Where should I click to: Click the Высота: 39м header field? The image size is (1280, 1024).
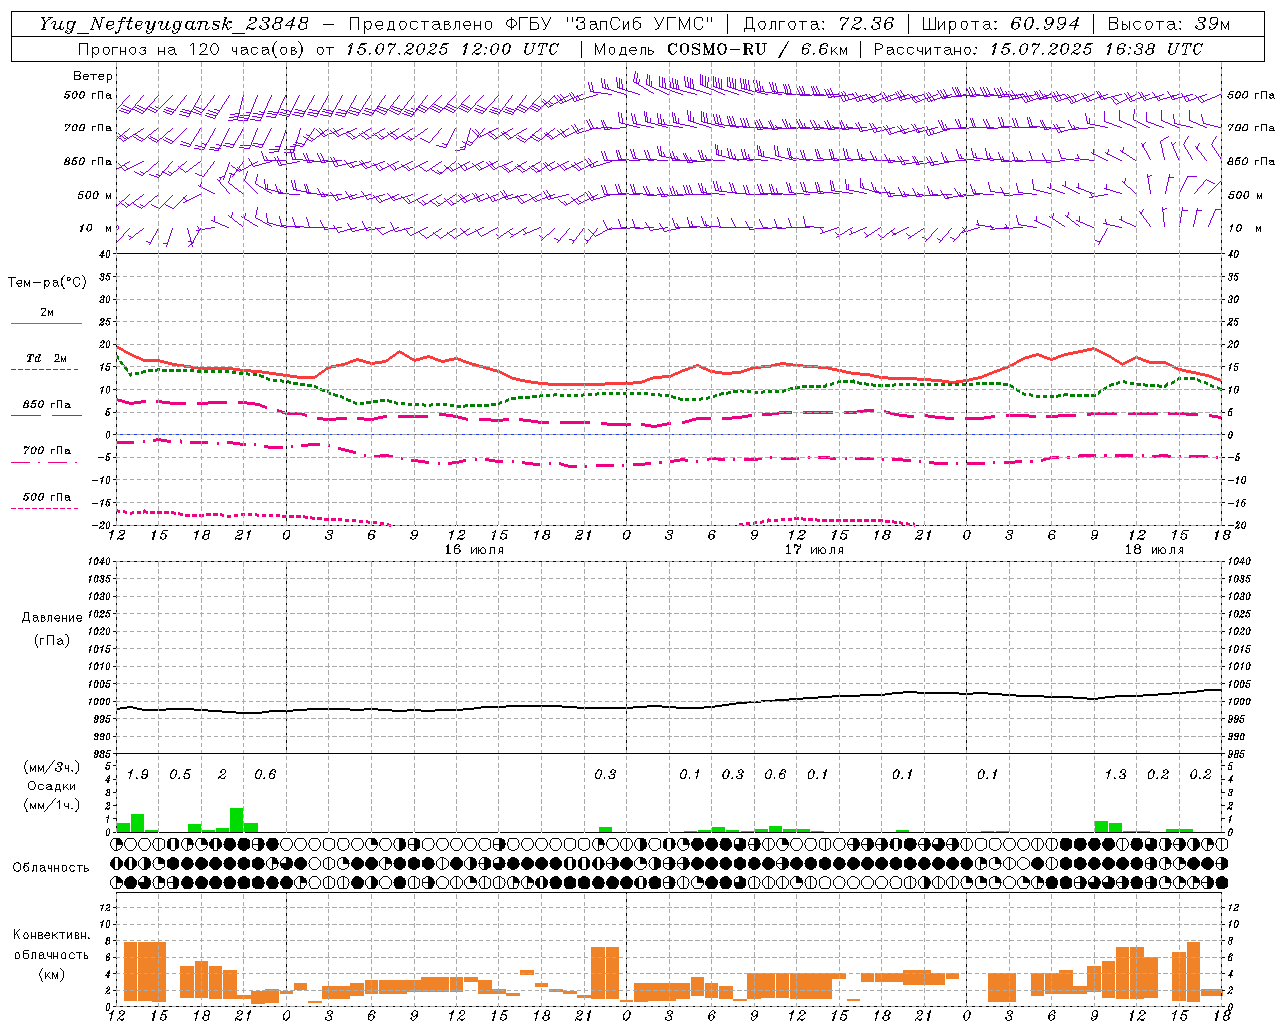click(1168, 24)
